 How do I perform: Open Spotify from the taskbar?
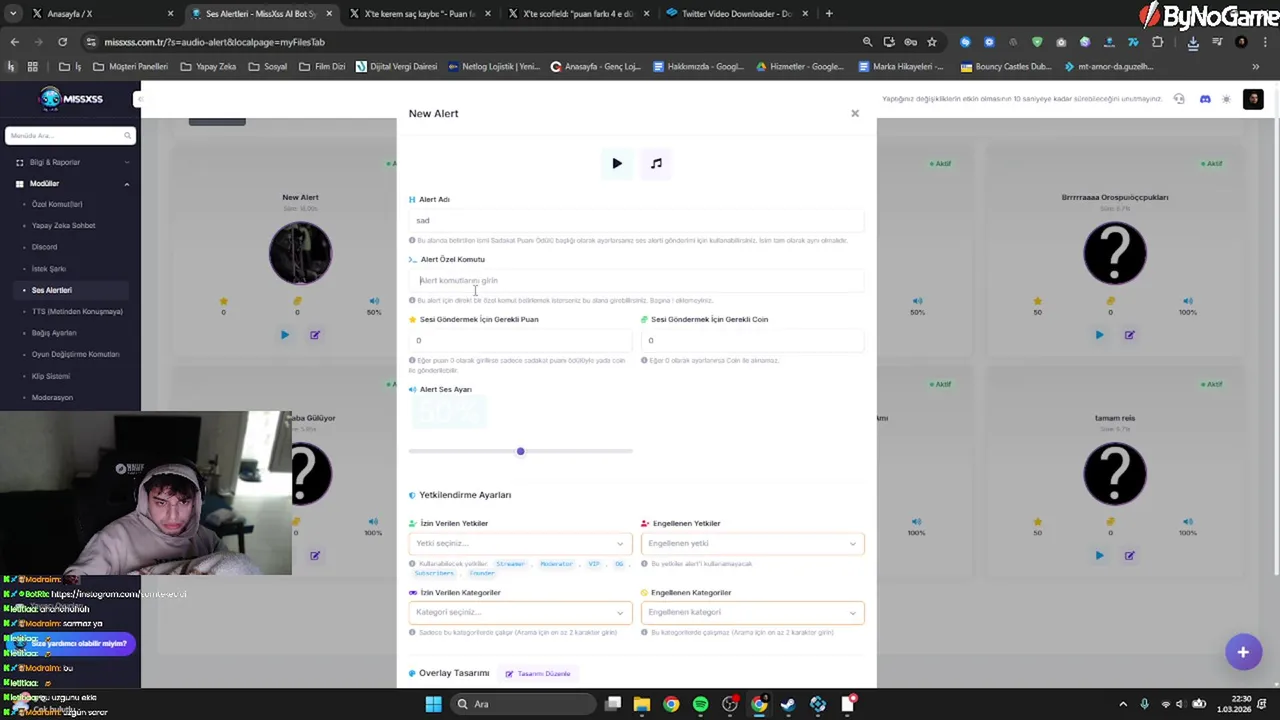tap(700, 704)
